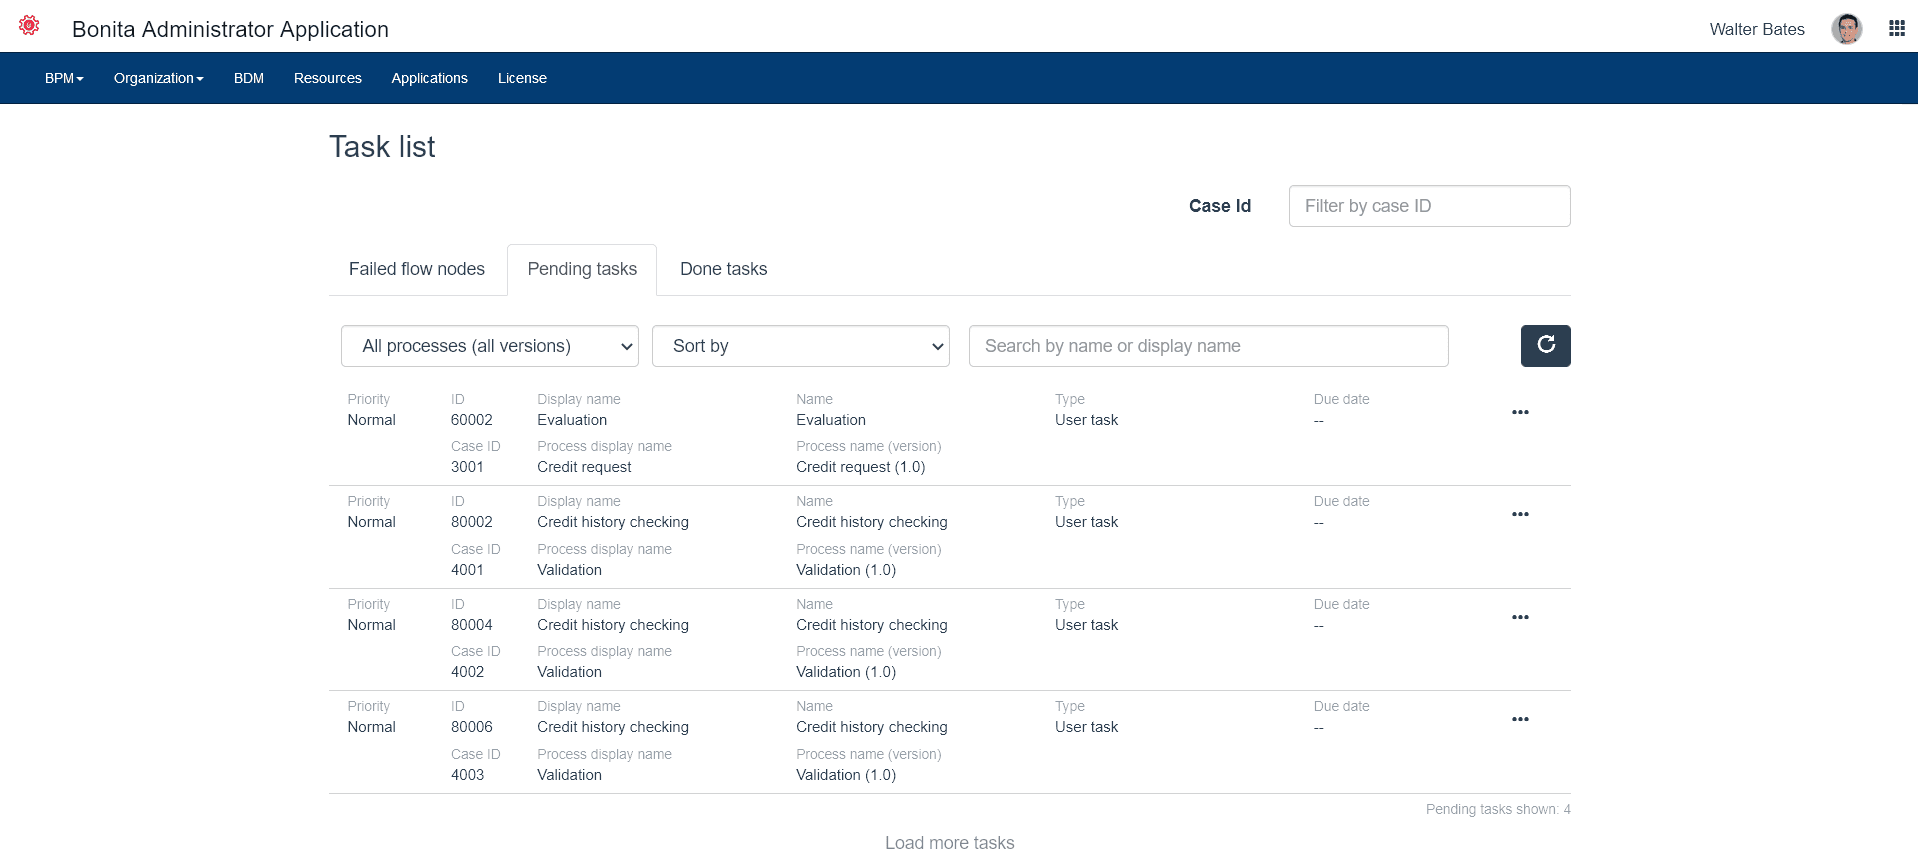Screen dimensions: 1918x864
Task: Expand the Organization menu
Action: pyautogui.click(x=158, y=78)
